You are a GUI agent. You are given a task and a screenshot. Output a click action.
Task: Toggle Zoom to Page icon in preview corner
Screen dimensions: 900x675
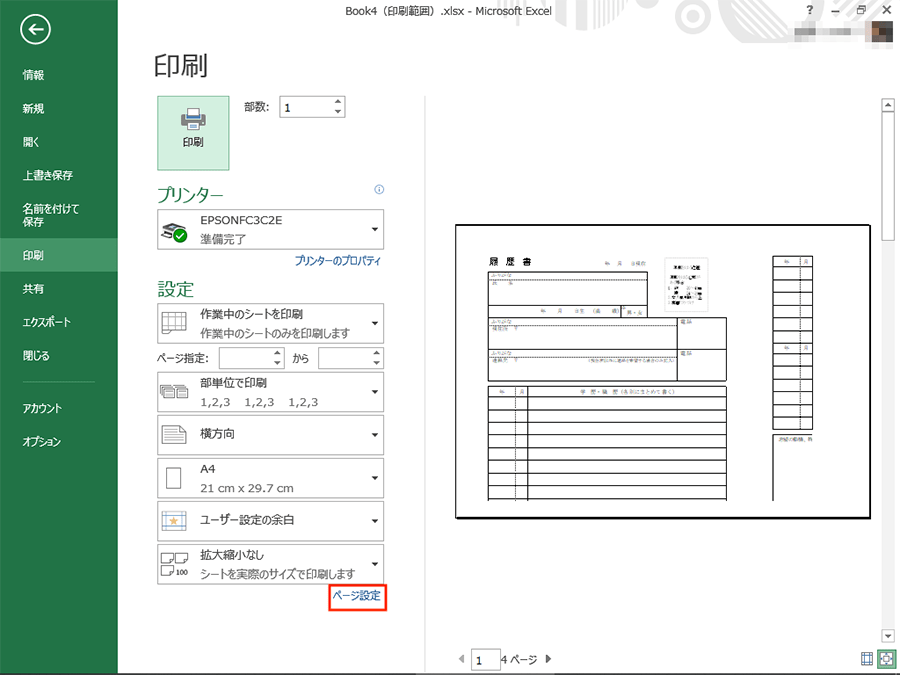tap(887, 658)
